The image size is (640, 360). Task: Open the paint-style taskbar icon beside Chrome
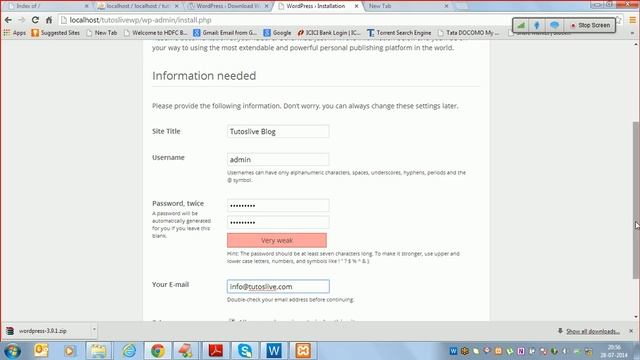coord(186,351)
